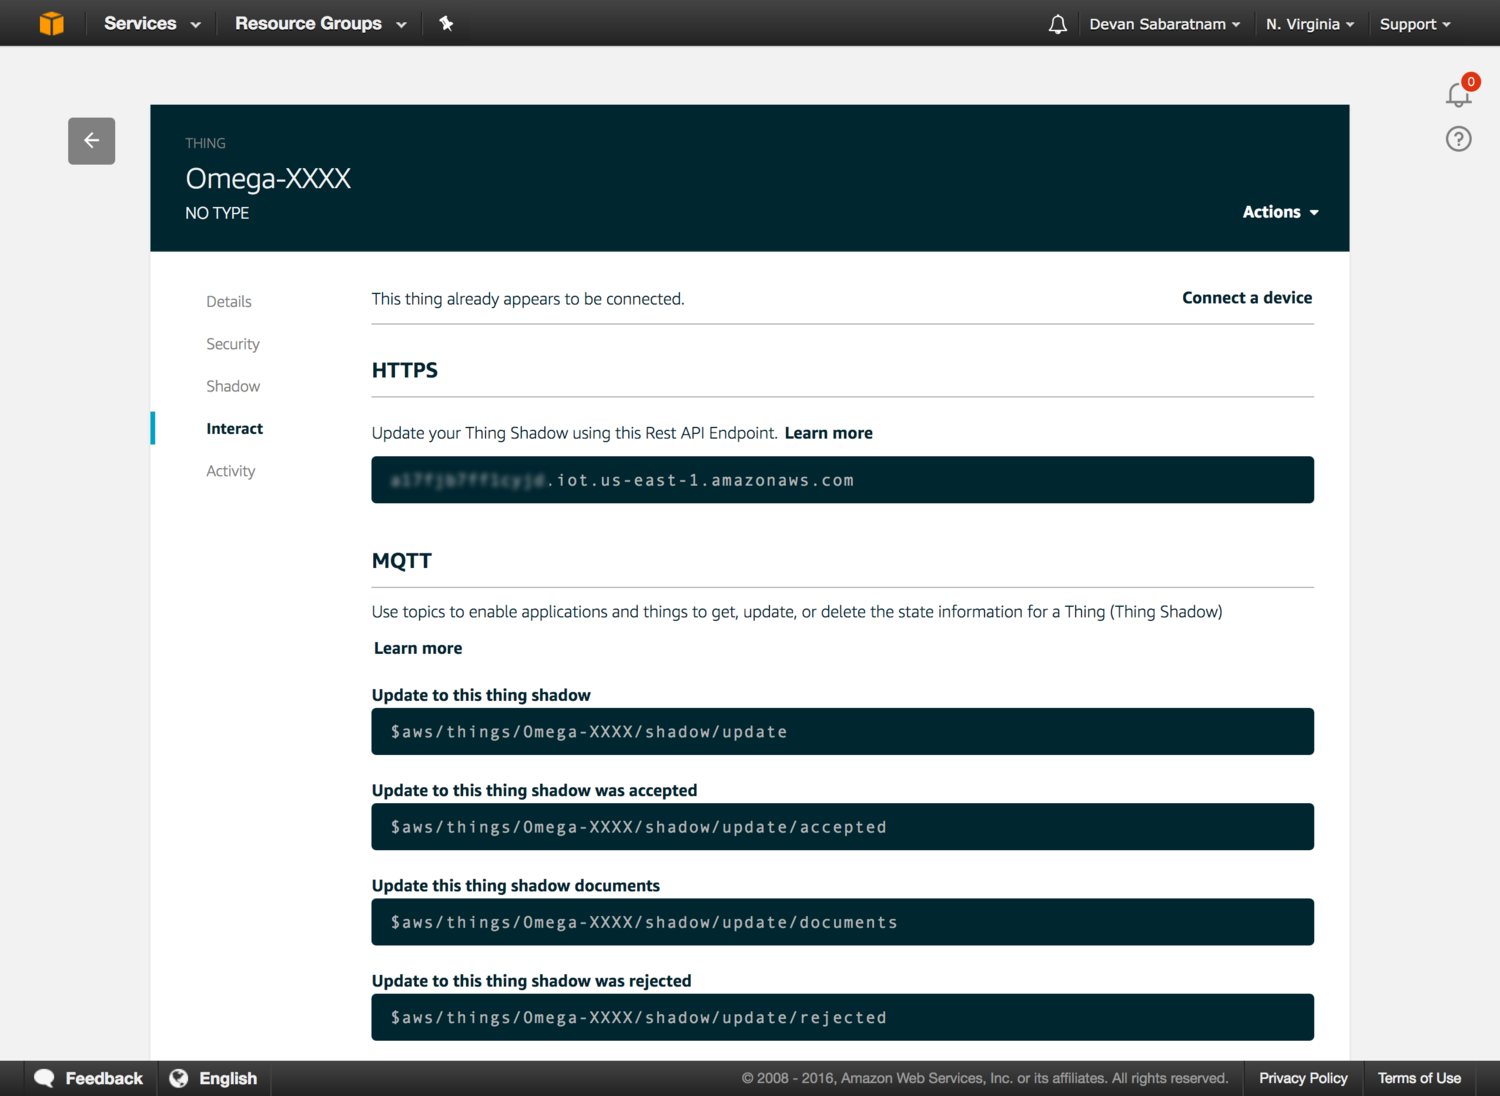Screen dimensions: 1500x1096
Task: Open the Support dropdown
Action: point(1415,24)
